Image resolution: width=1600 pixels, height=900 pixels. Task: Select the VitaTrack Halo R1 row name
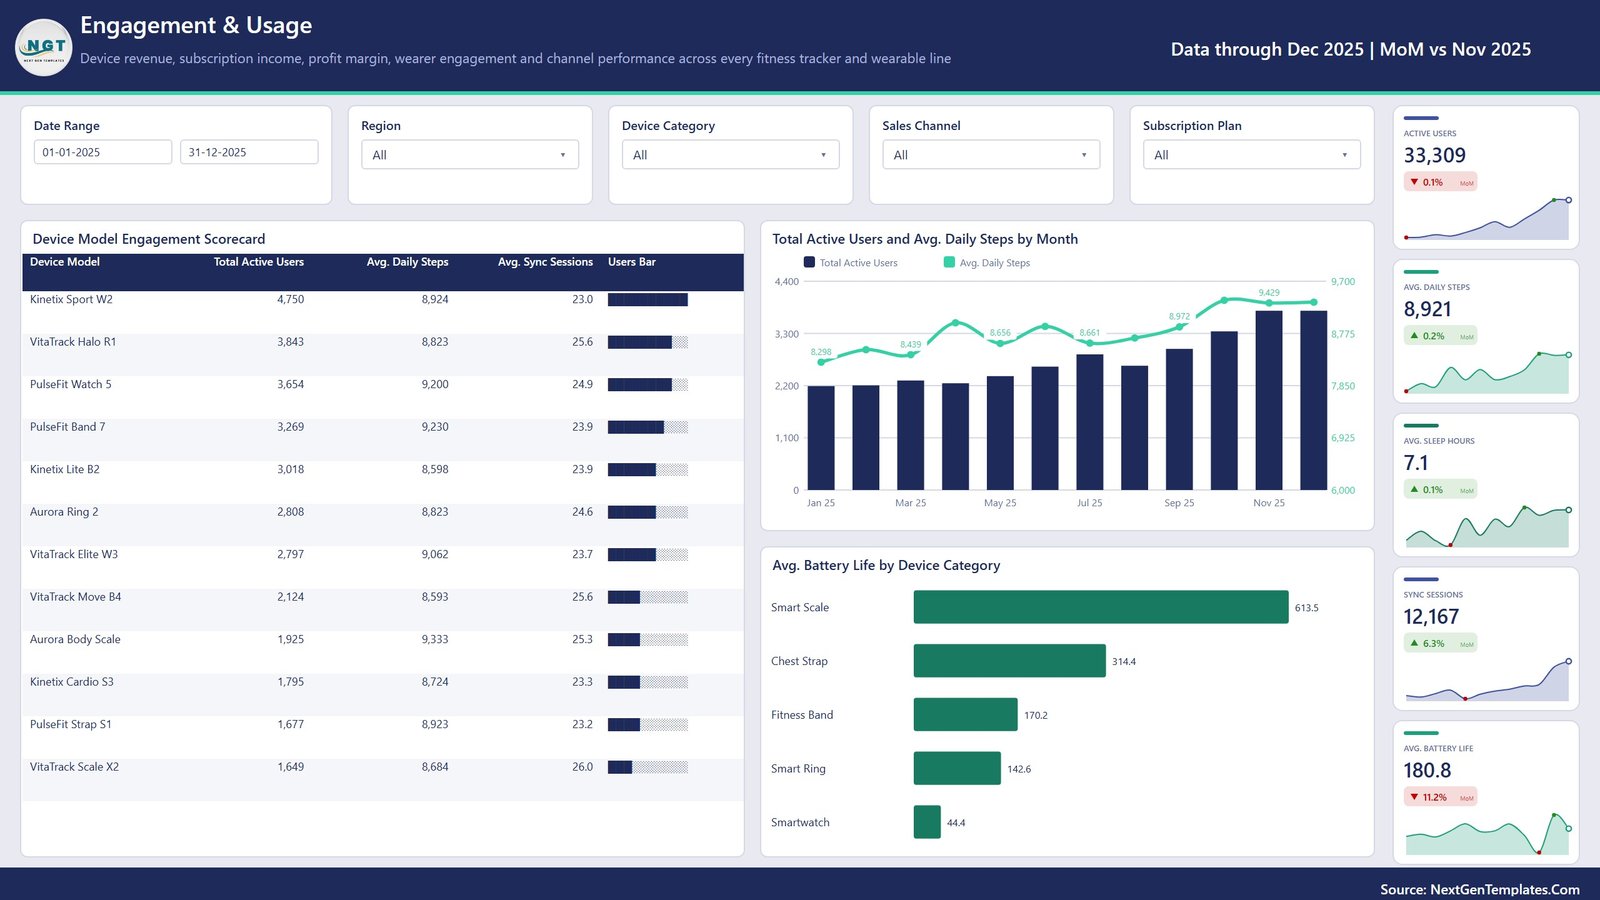[73, 342]
